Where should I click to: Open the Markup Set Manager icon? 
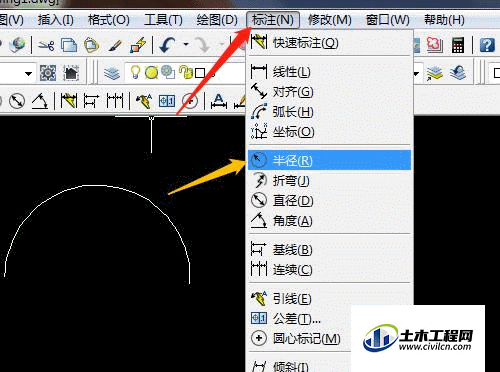point(434,45)
